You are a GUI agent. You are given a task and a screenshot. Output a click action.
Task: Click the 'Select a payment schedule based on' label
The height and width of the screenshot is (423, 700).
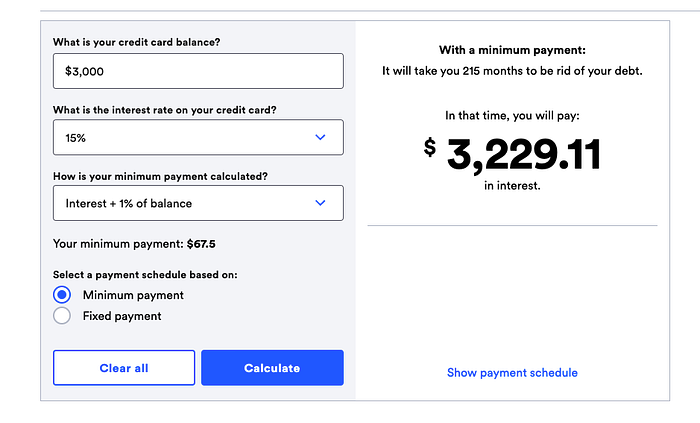tap(145, 274)
